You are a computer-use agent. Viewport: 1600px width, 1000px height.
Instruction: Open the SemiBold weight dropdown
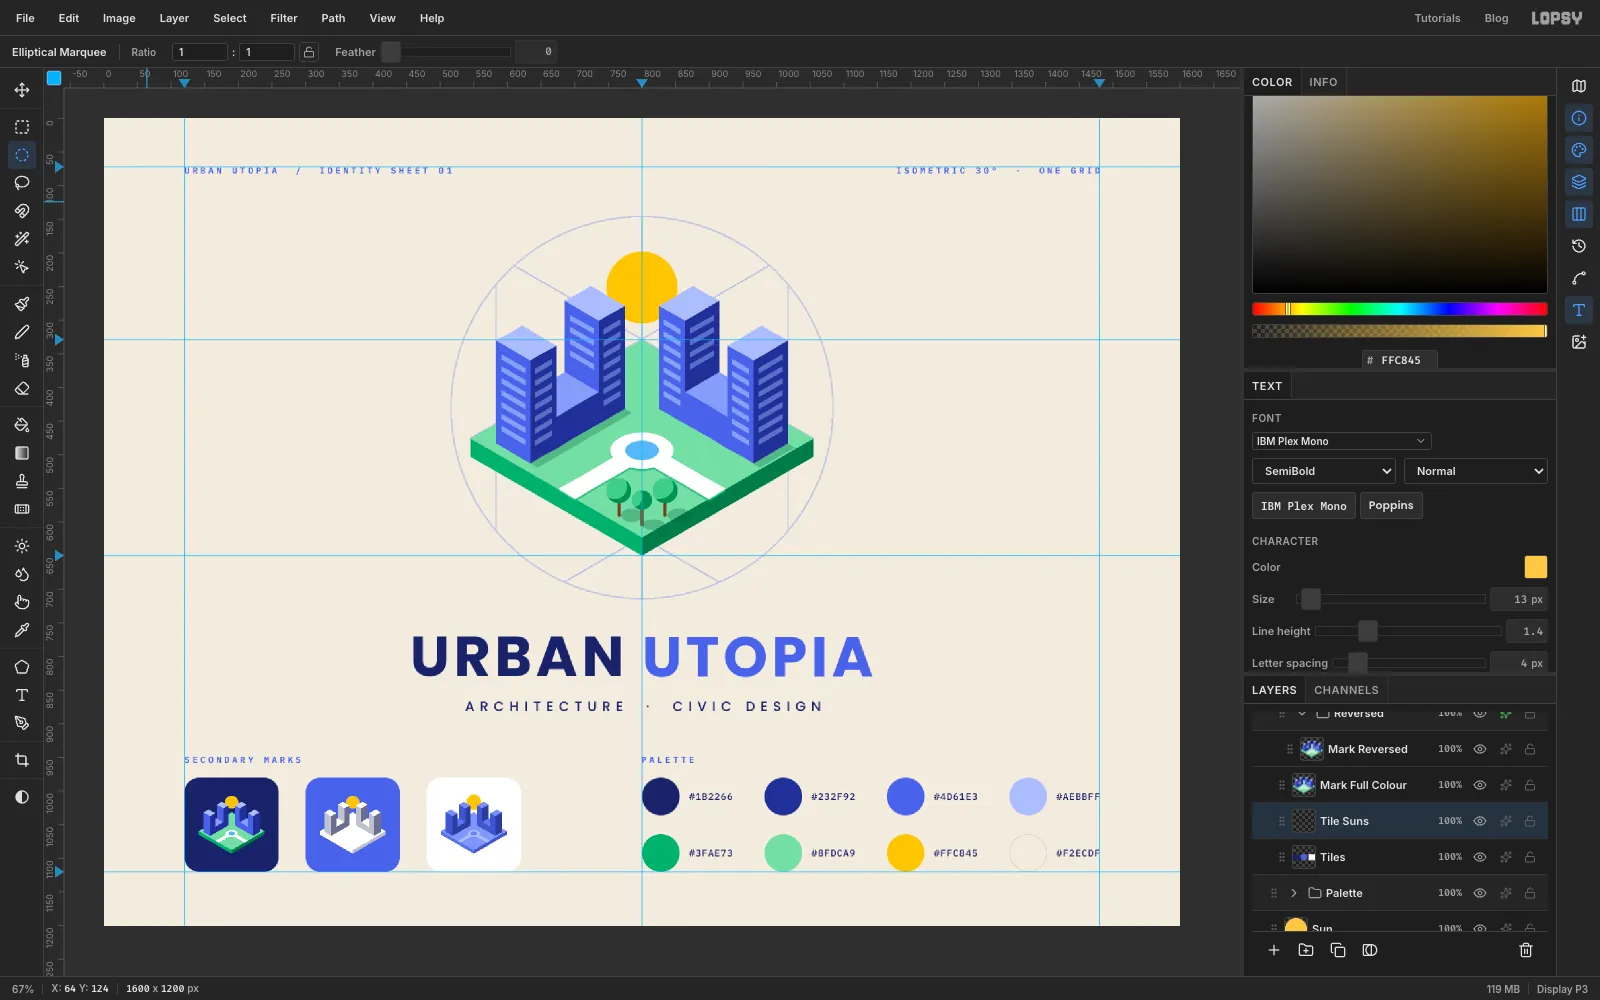click(x=1324, y=471)
